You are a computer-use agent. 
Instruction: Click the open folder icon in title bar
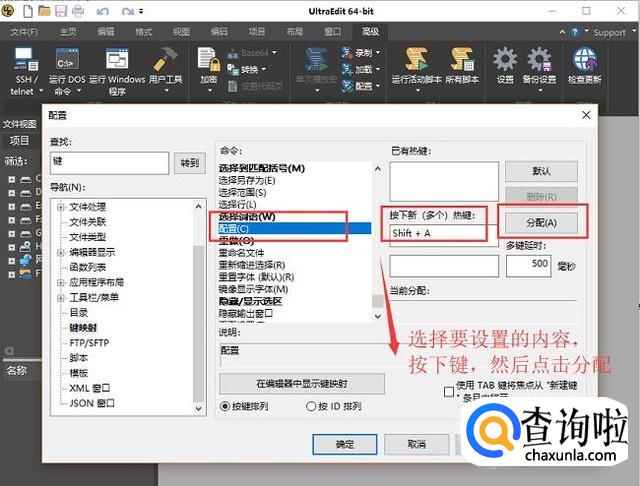point(44,11)
